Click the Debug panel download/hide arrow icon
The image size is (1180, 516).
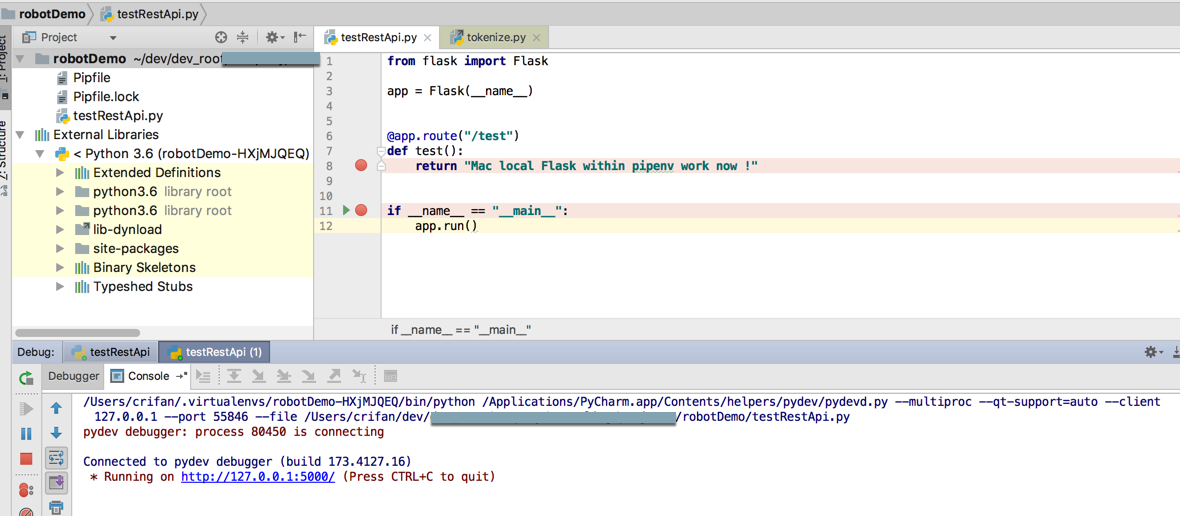[1175, 351]
